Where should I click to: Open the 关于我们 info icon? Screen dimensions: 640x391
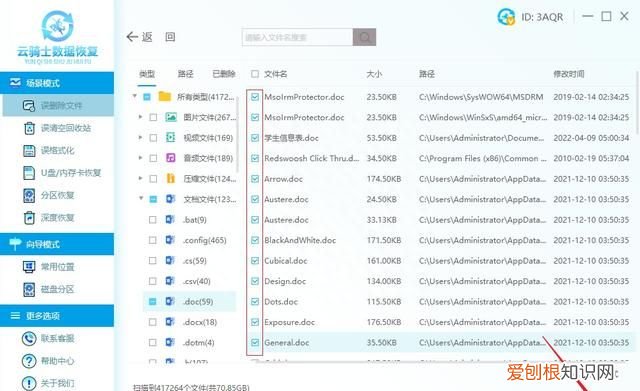coord(29,383)
